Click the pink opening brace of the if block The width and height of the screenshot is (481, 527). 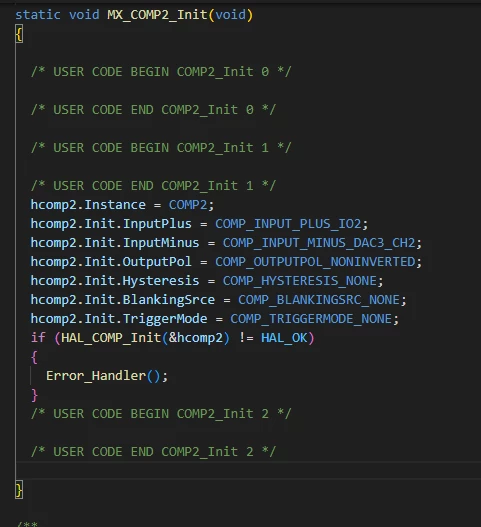point(34,357)
